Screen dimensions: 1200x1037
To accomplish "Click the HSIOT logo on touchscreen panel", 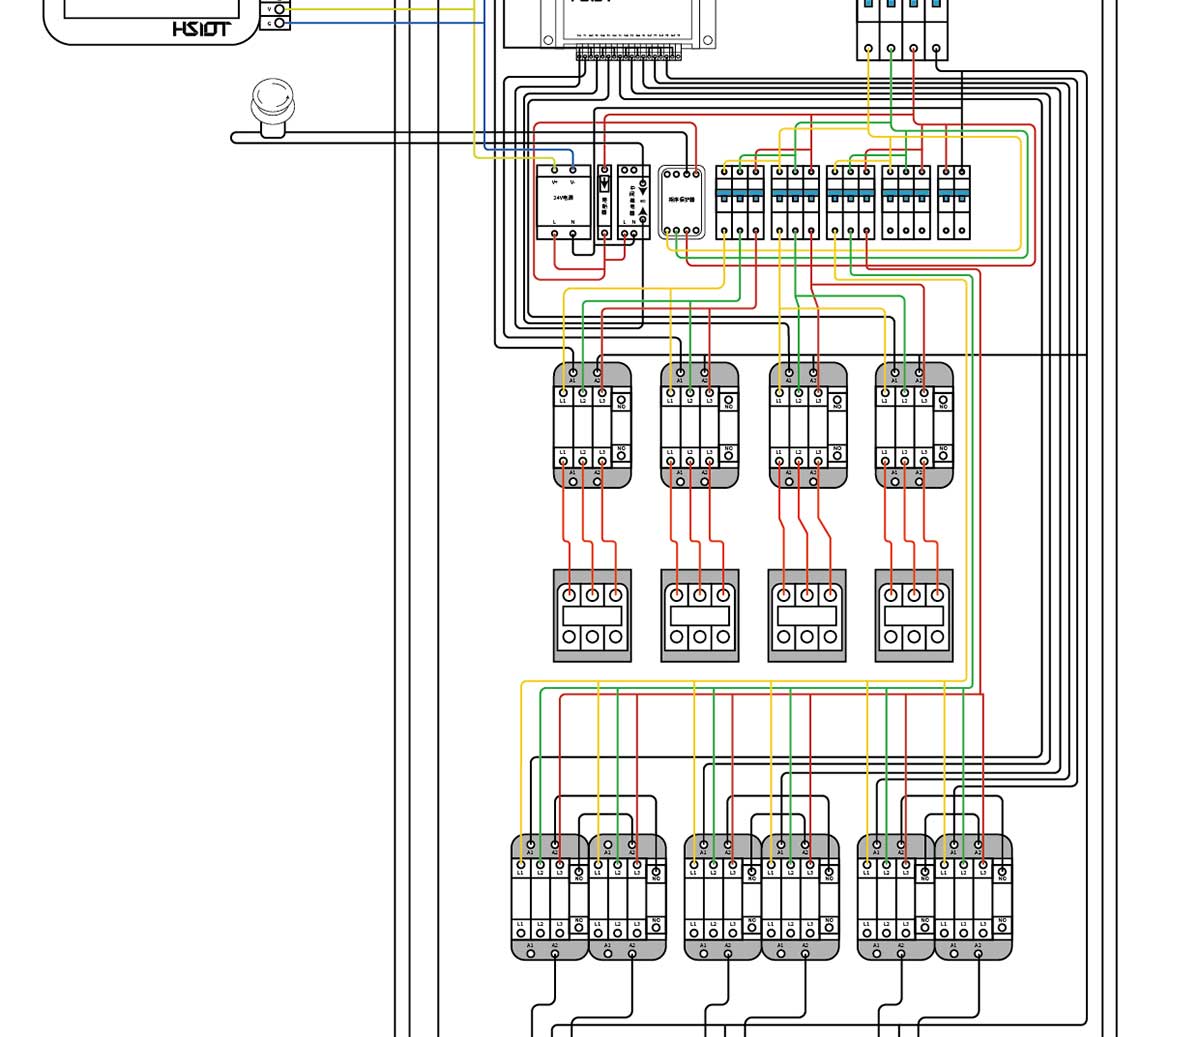I will pyautogui.click(x=200, y=29).
